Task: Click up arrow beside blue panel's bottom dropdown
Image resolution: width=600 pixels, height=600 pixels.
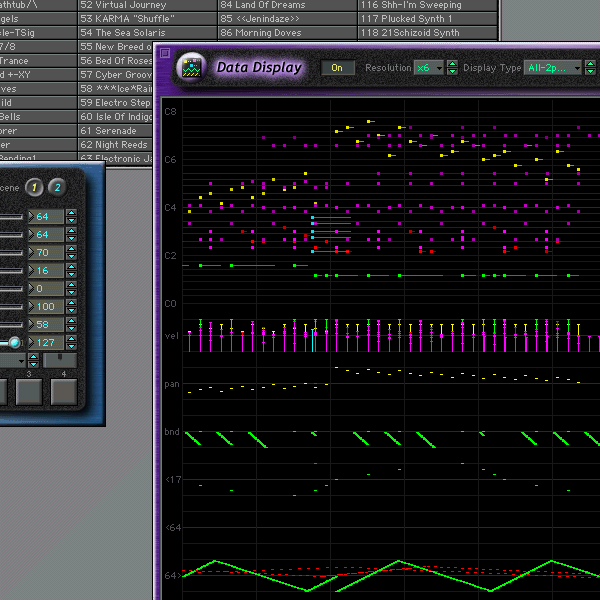Action: tap(33, 357)
